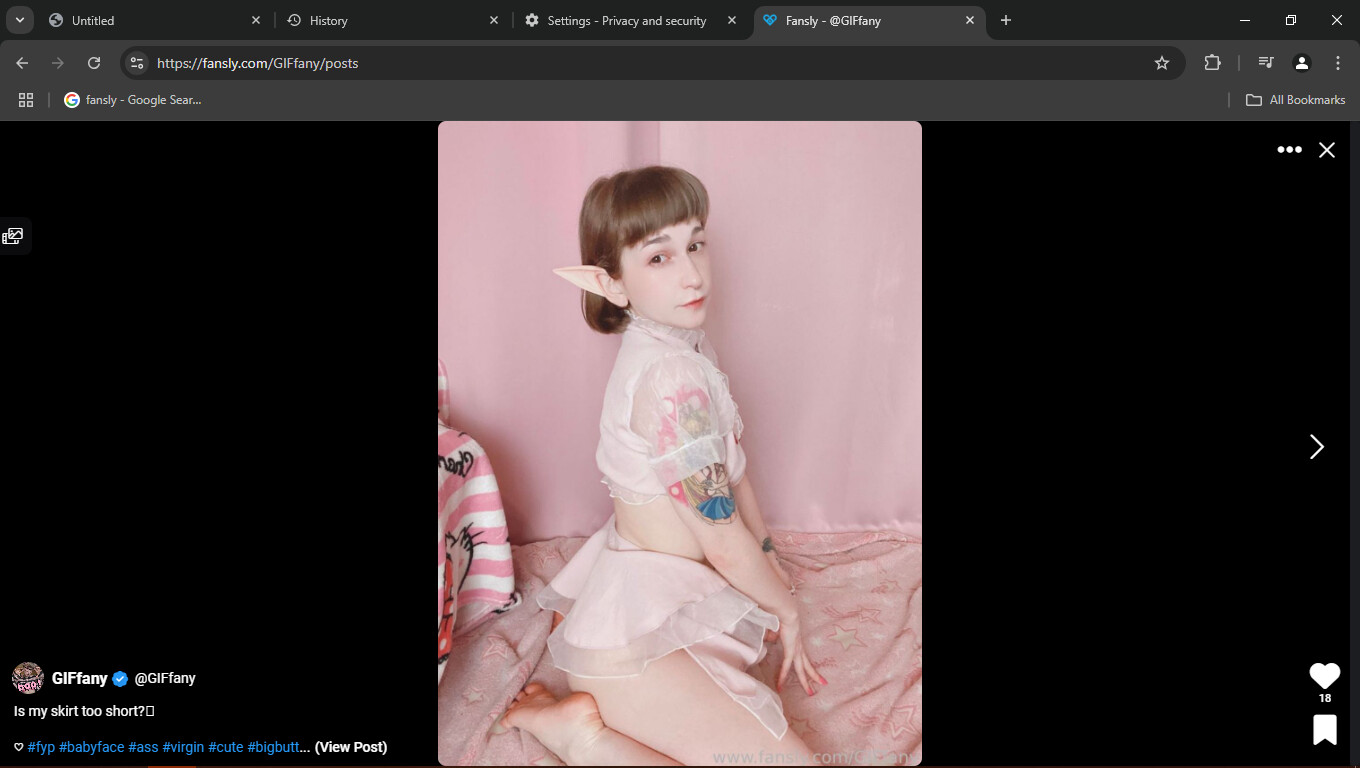The height and width of the screenshot is (768, 1360).
Task: Click the (View Post) link
Action: [x=351, y=747]
